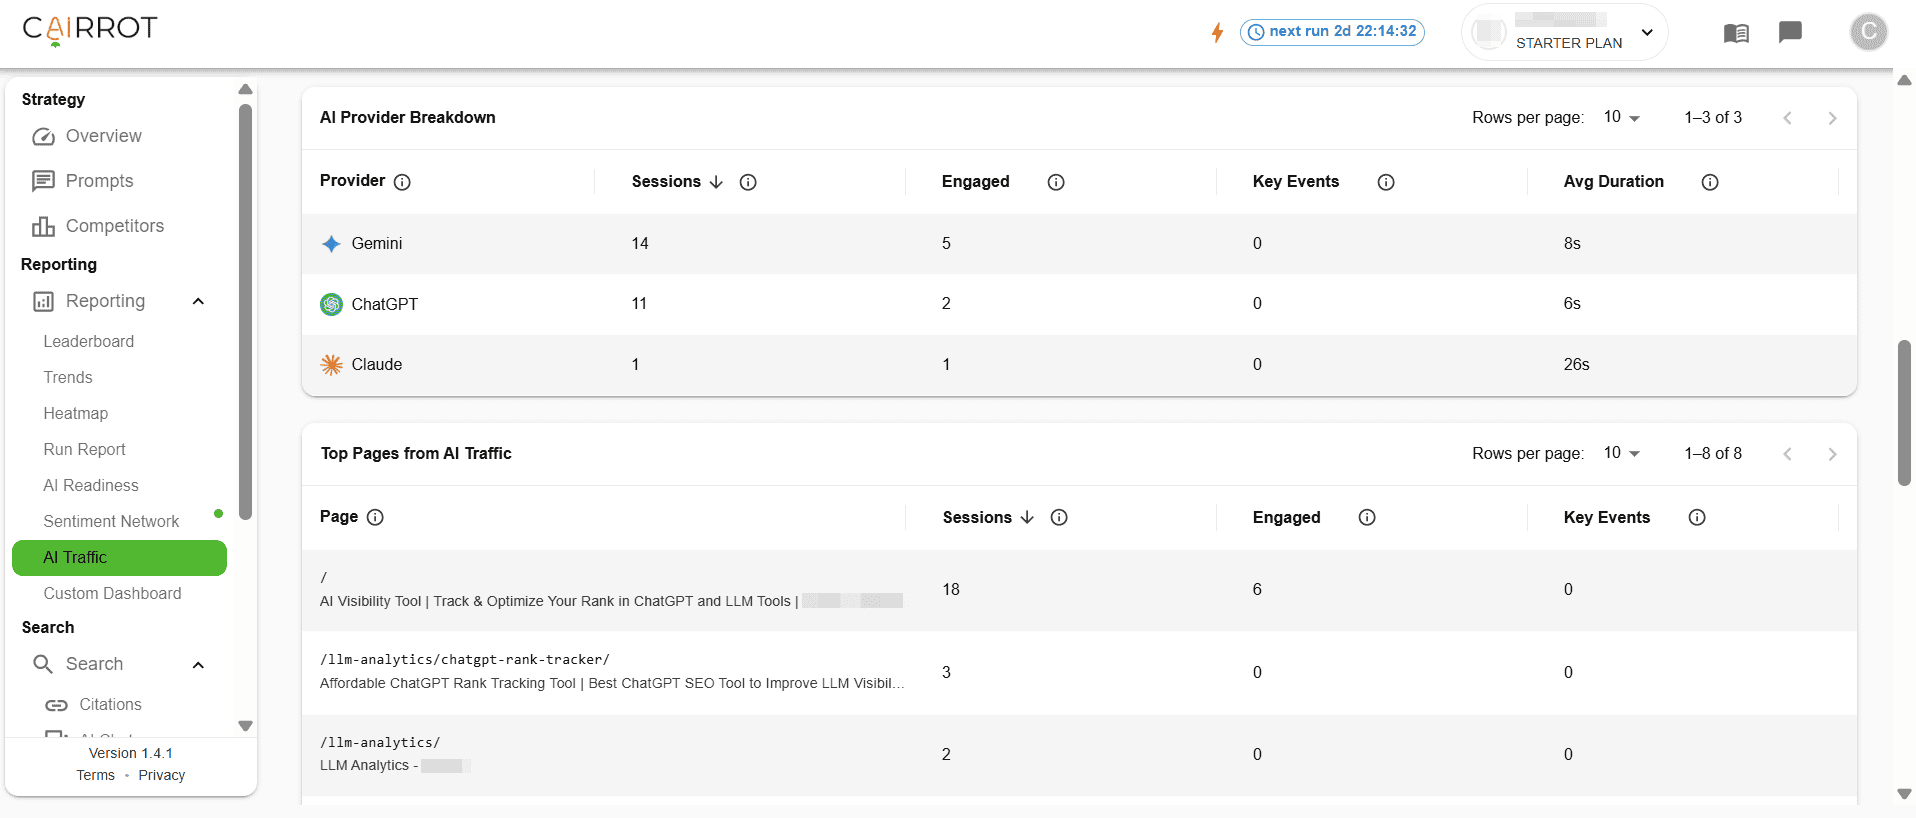This screenshot has width=1916, height=818.
Task: Click the Reporting chart icon
Action: (43, 301)
